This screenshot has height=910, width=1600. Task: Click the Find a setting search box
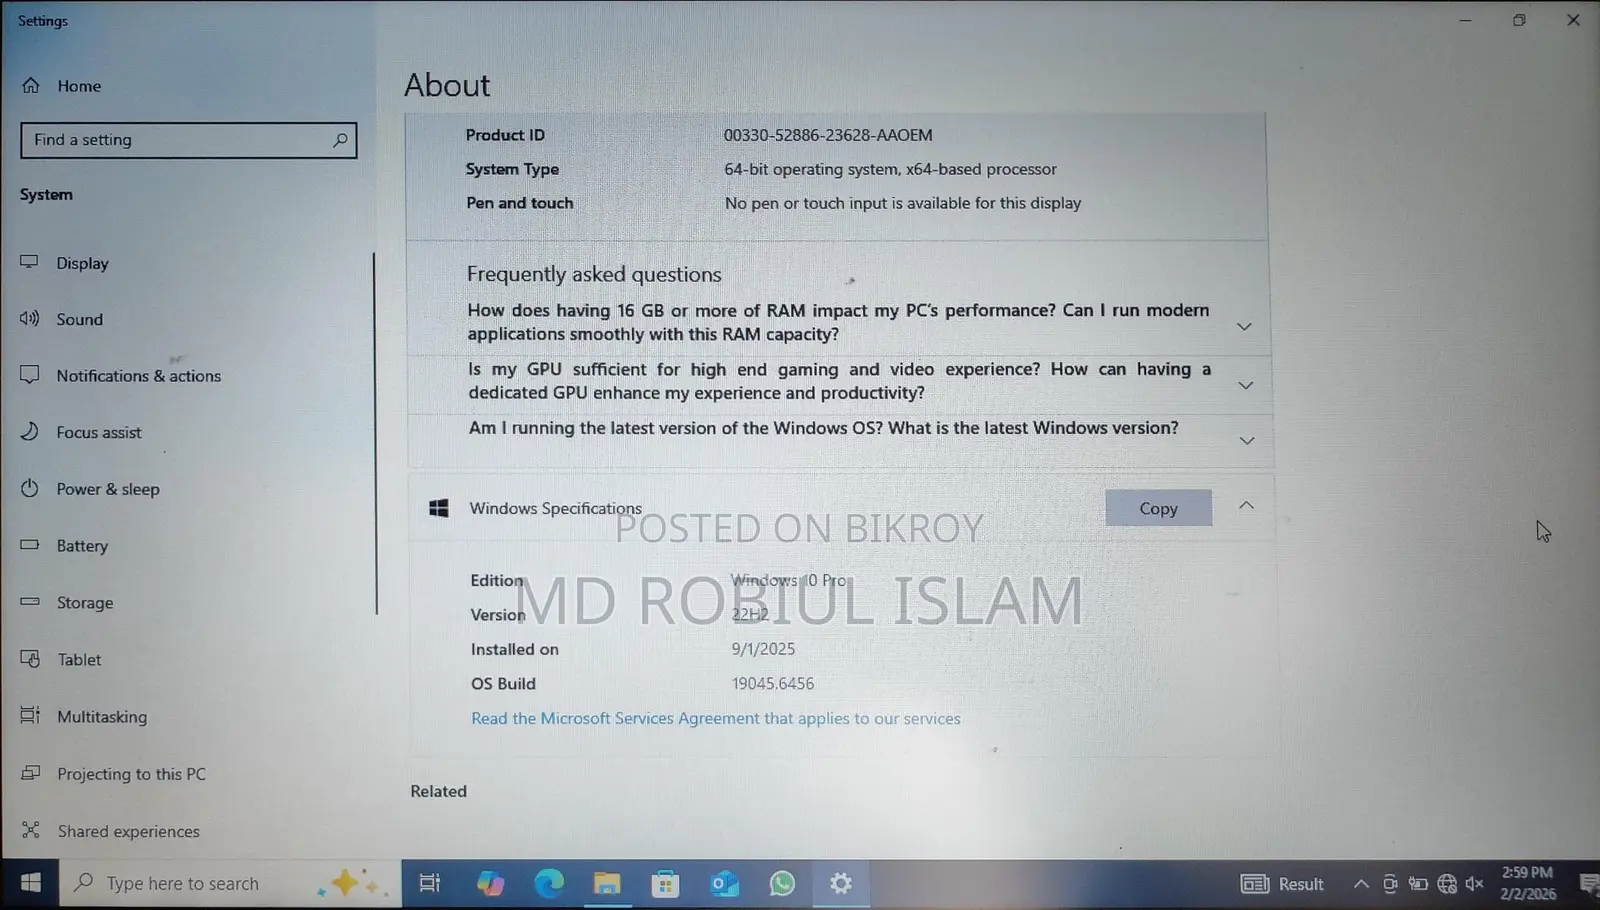pyautogui.click(x=188, y=140)
